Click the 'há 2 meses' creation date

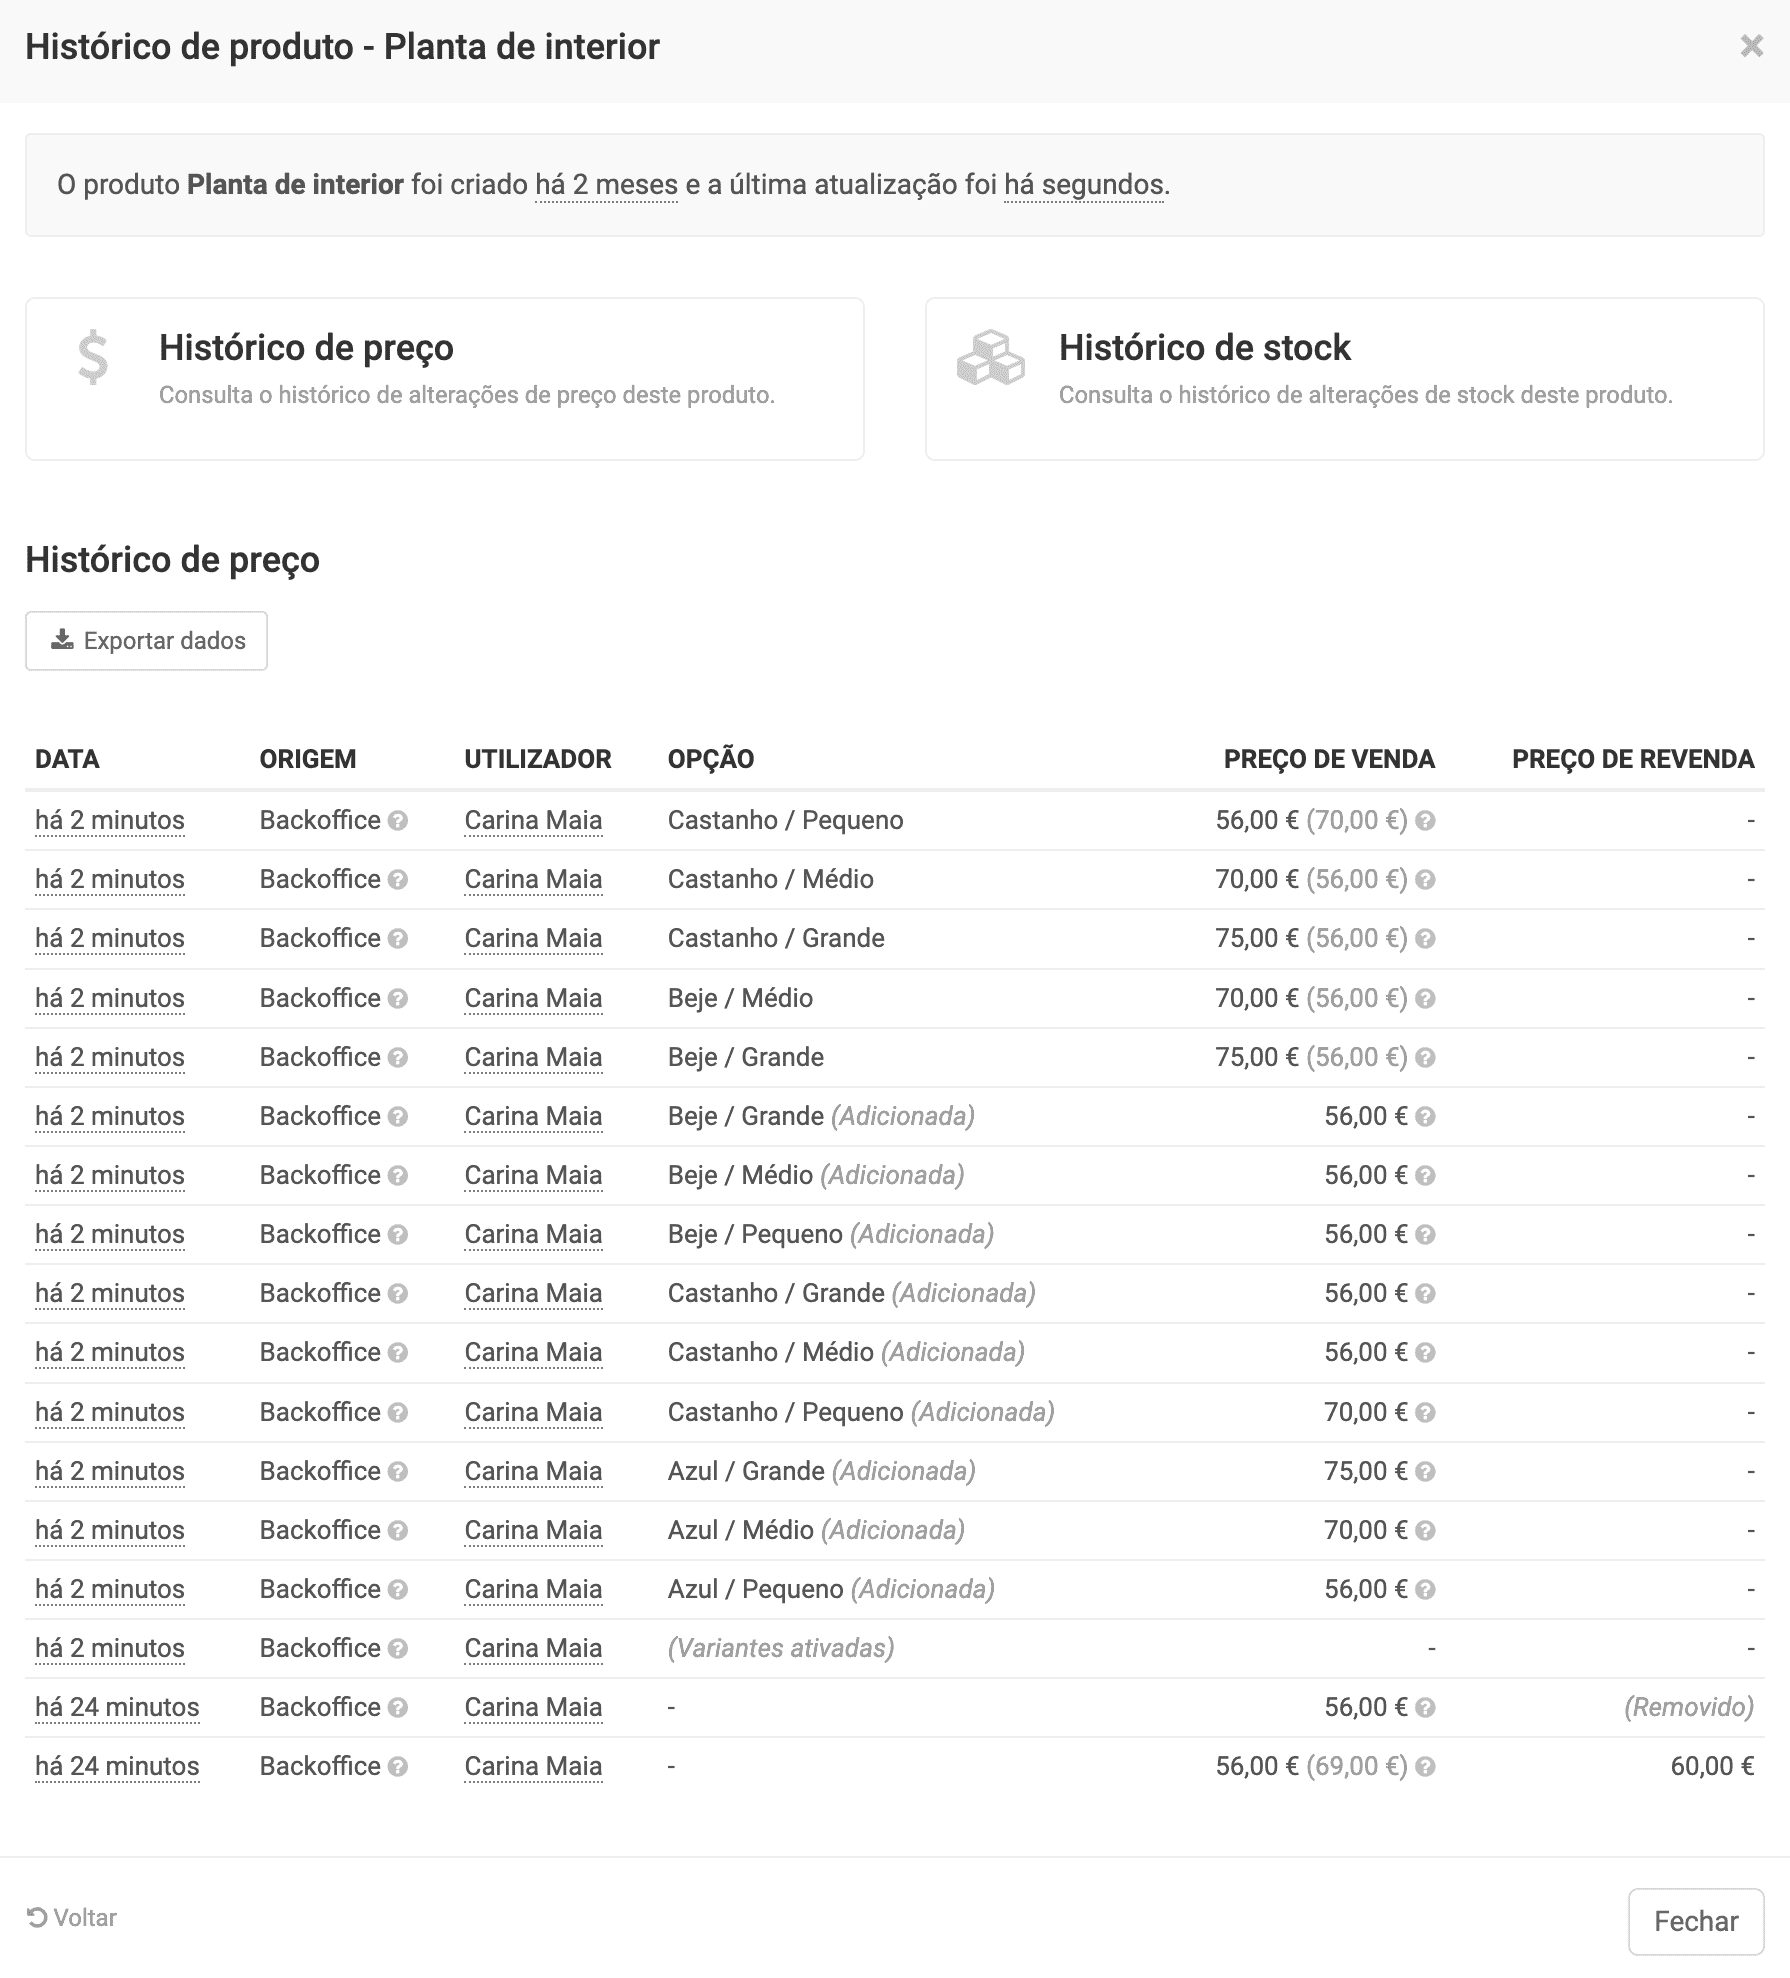tap(606, 185)
